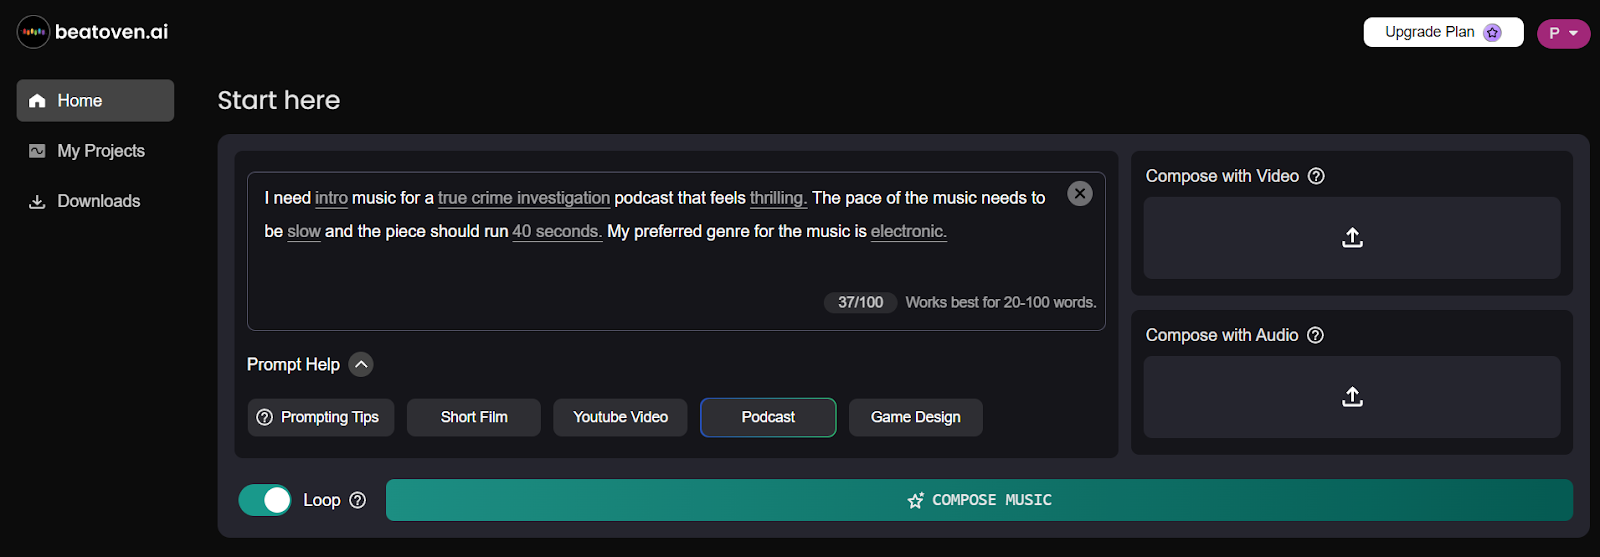Click the help icon next to Compose with Video
The width and height of the screenshot is (1600, 557).
pyautogui.click(x=1317, y=176)
